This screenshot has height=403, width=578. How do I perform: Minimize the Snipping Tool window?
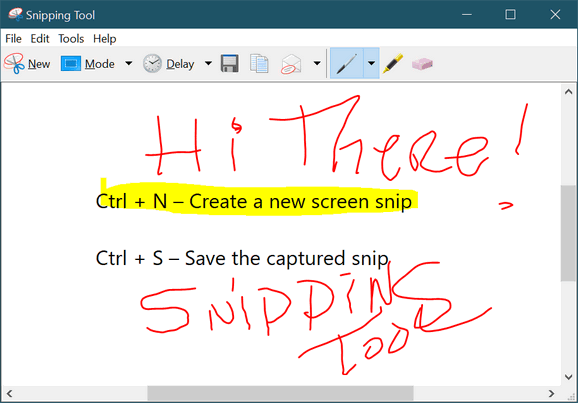coord(467,15)
